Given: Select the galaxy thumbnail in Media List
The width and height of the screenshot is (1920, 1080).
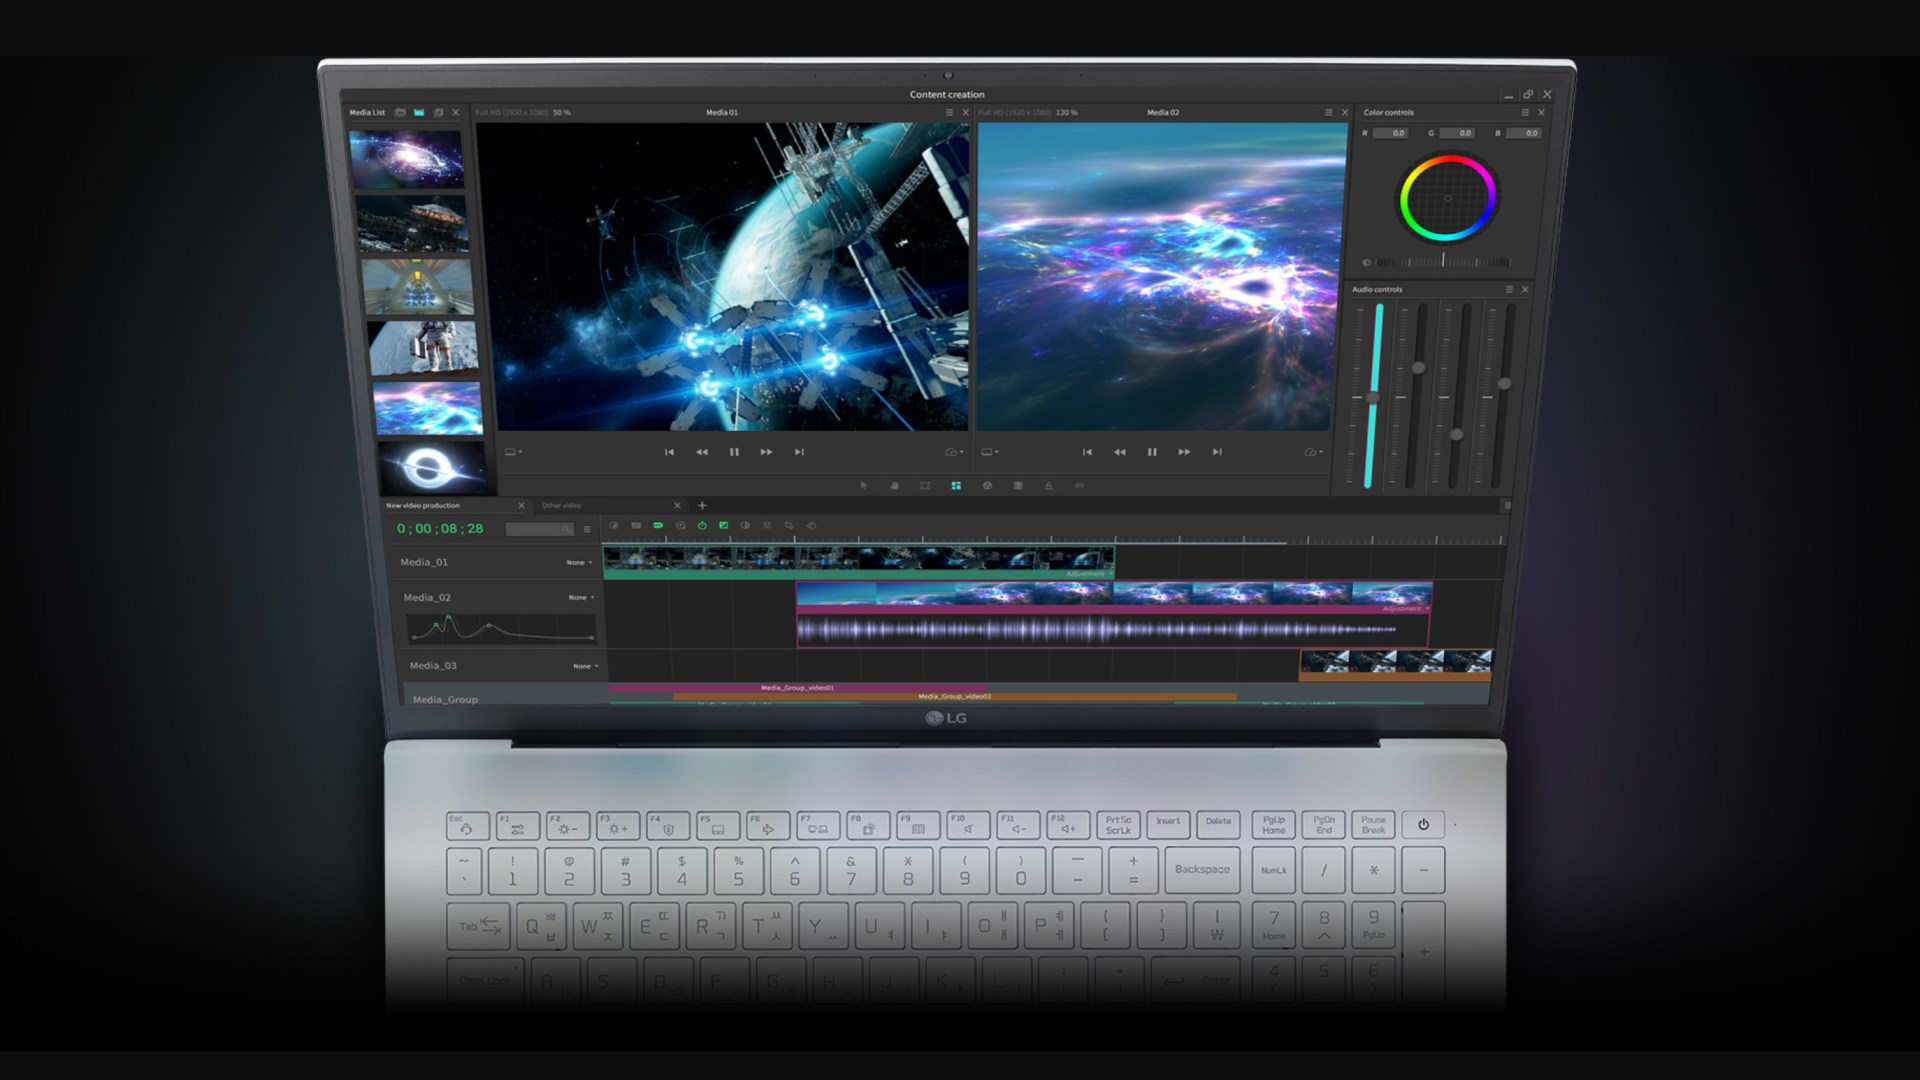Looking at the screenshot, I should pyautogui.click(x=406, y=159).
